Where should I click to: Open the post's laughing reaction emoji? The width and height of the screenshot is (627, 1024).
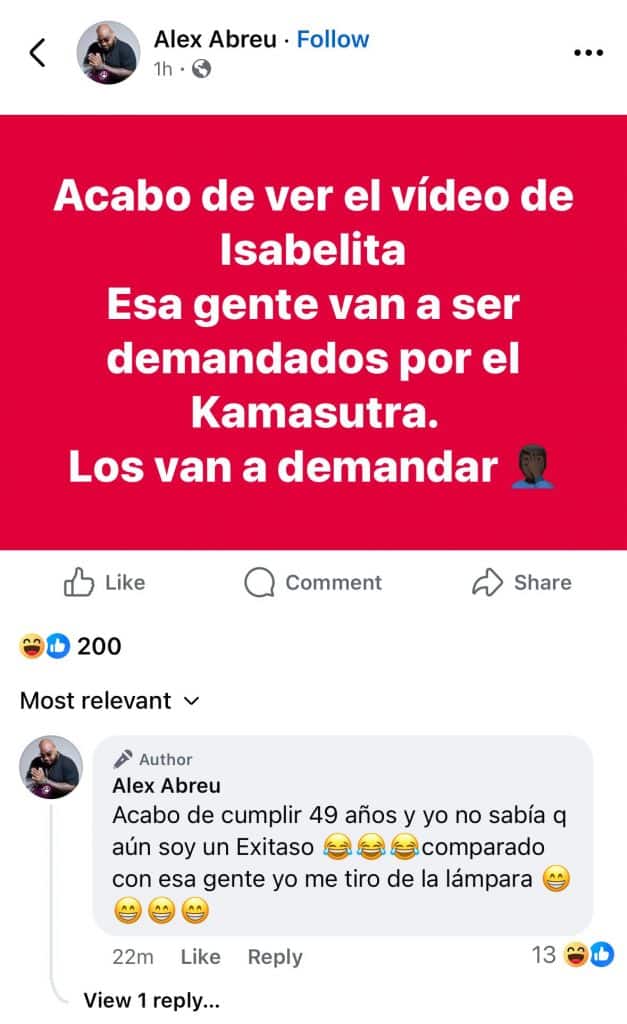point(32,646)
